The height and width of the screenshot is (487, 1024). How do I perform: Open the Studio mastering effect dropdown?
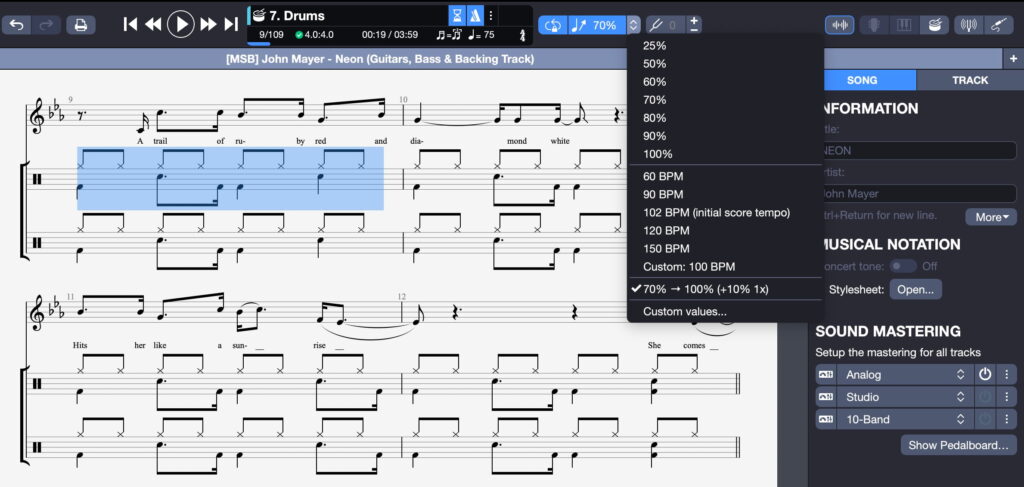[x=905, y=397]
